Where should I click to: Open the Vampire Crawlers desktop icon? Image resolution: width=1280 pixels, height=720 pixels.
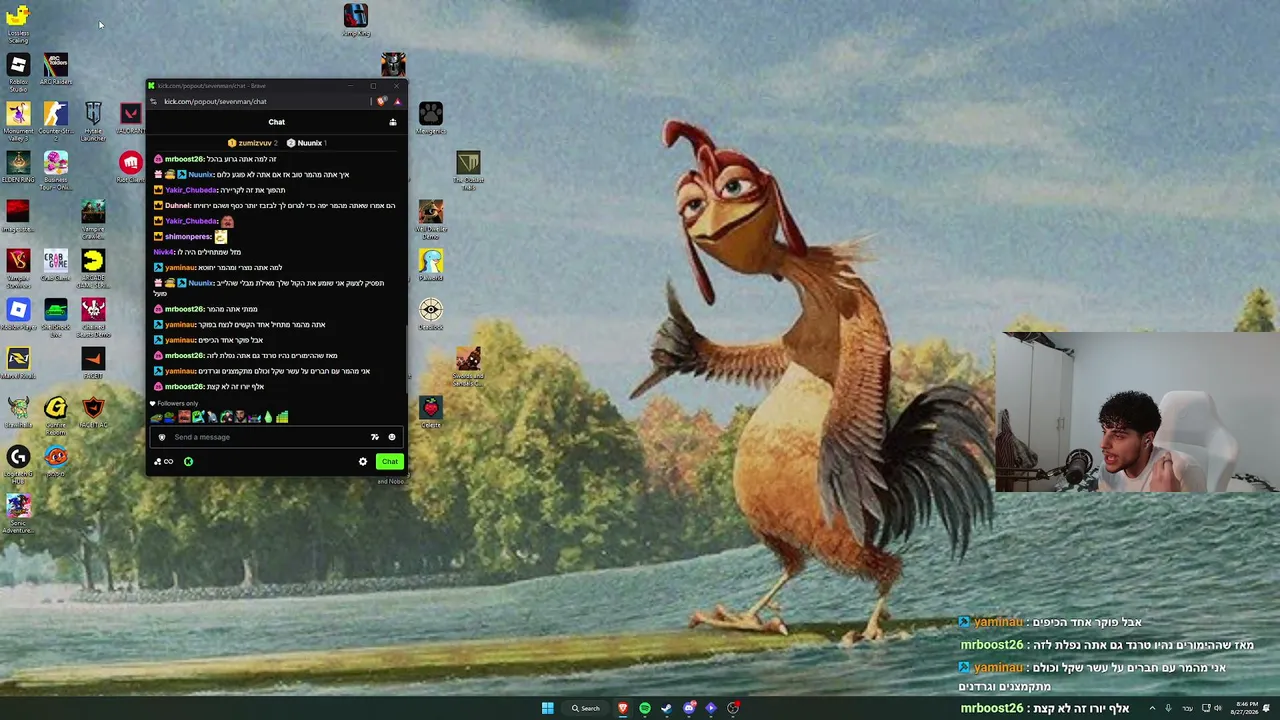[x=93, y=218]
